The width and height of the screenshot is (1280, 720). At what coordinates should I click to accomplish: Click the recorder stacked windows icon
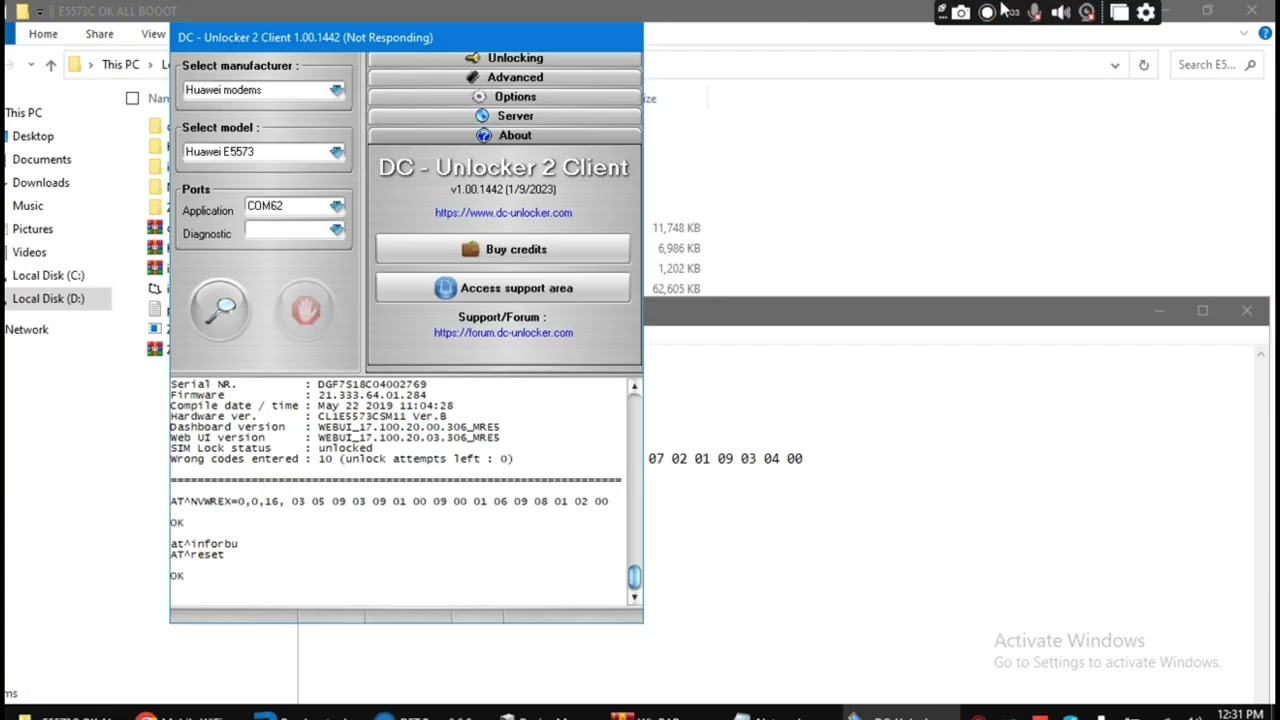[x=1119, y=12]
